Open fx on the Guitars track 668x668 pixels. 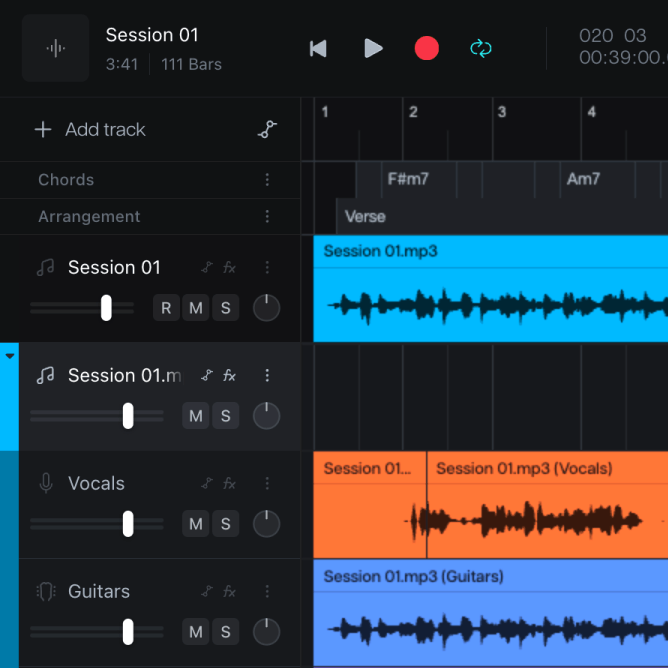tap(229, 591)
